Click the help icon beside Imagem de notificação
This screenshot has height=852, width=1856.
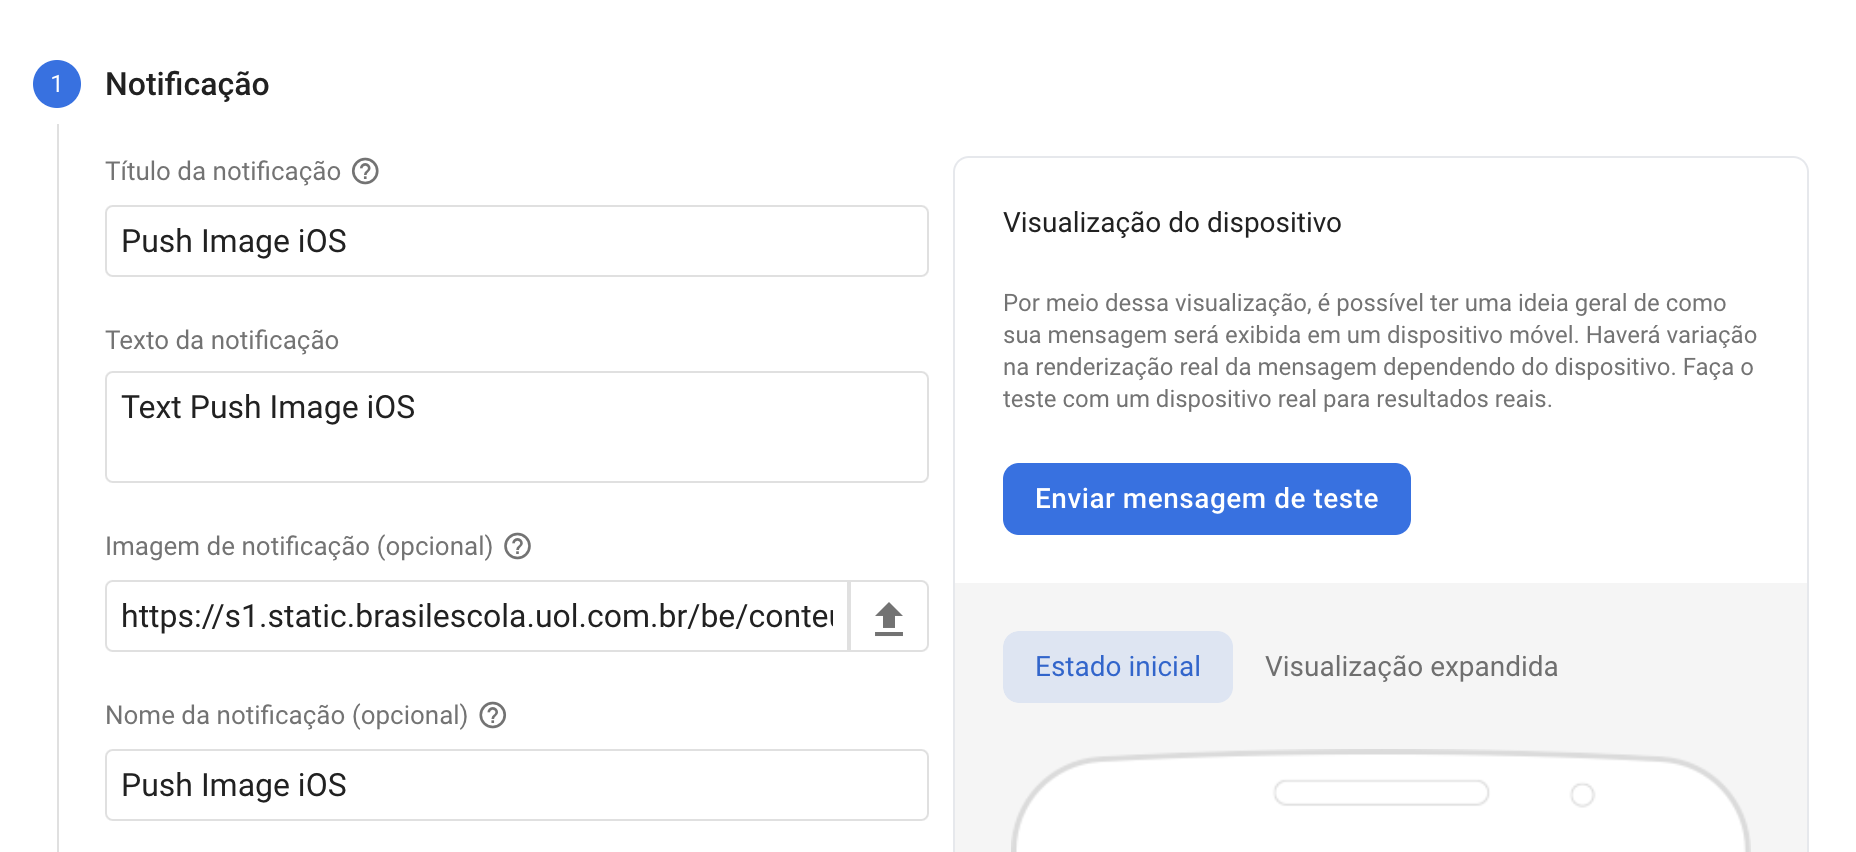(x=517, y=546)
